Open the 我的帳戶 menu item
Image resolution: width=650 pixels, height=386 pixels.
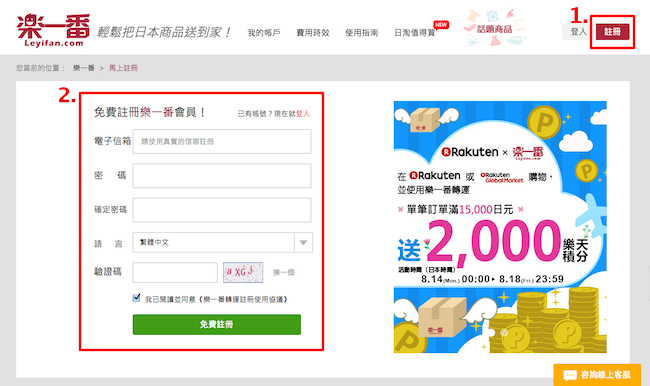coord(264,32)
